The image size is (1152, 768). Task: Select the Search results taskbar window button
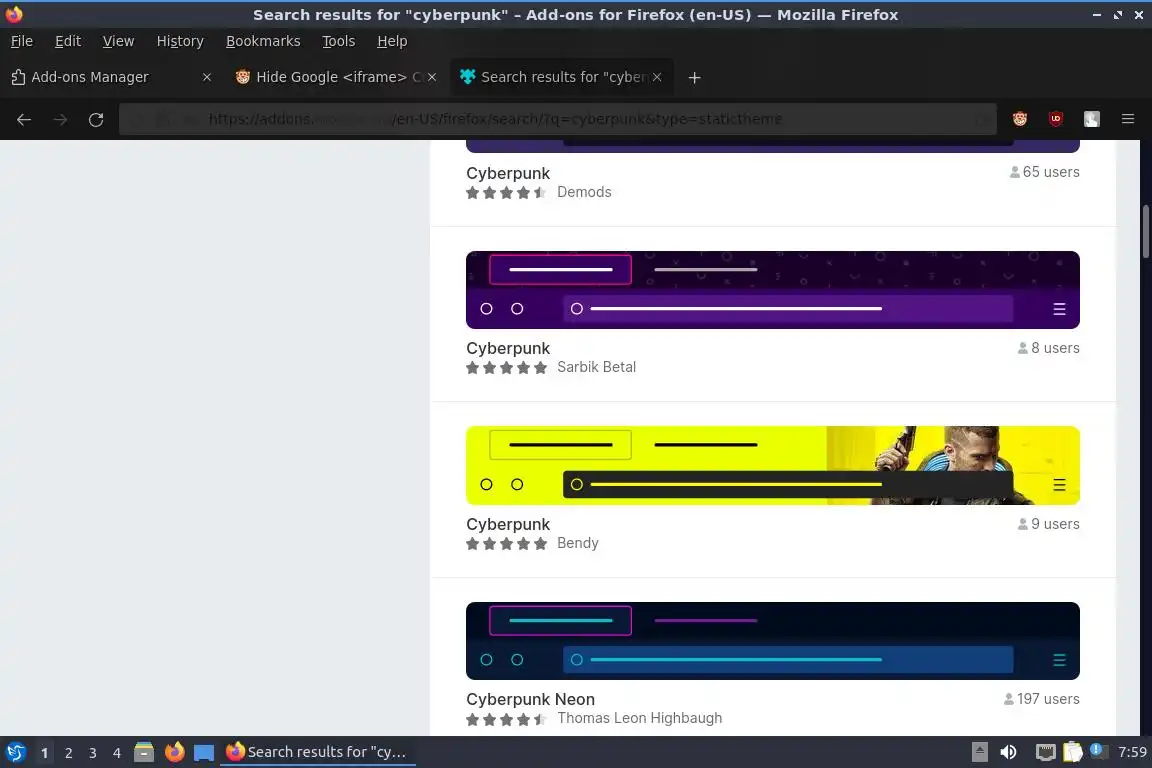(x=317, y=752)
